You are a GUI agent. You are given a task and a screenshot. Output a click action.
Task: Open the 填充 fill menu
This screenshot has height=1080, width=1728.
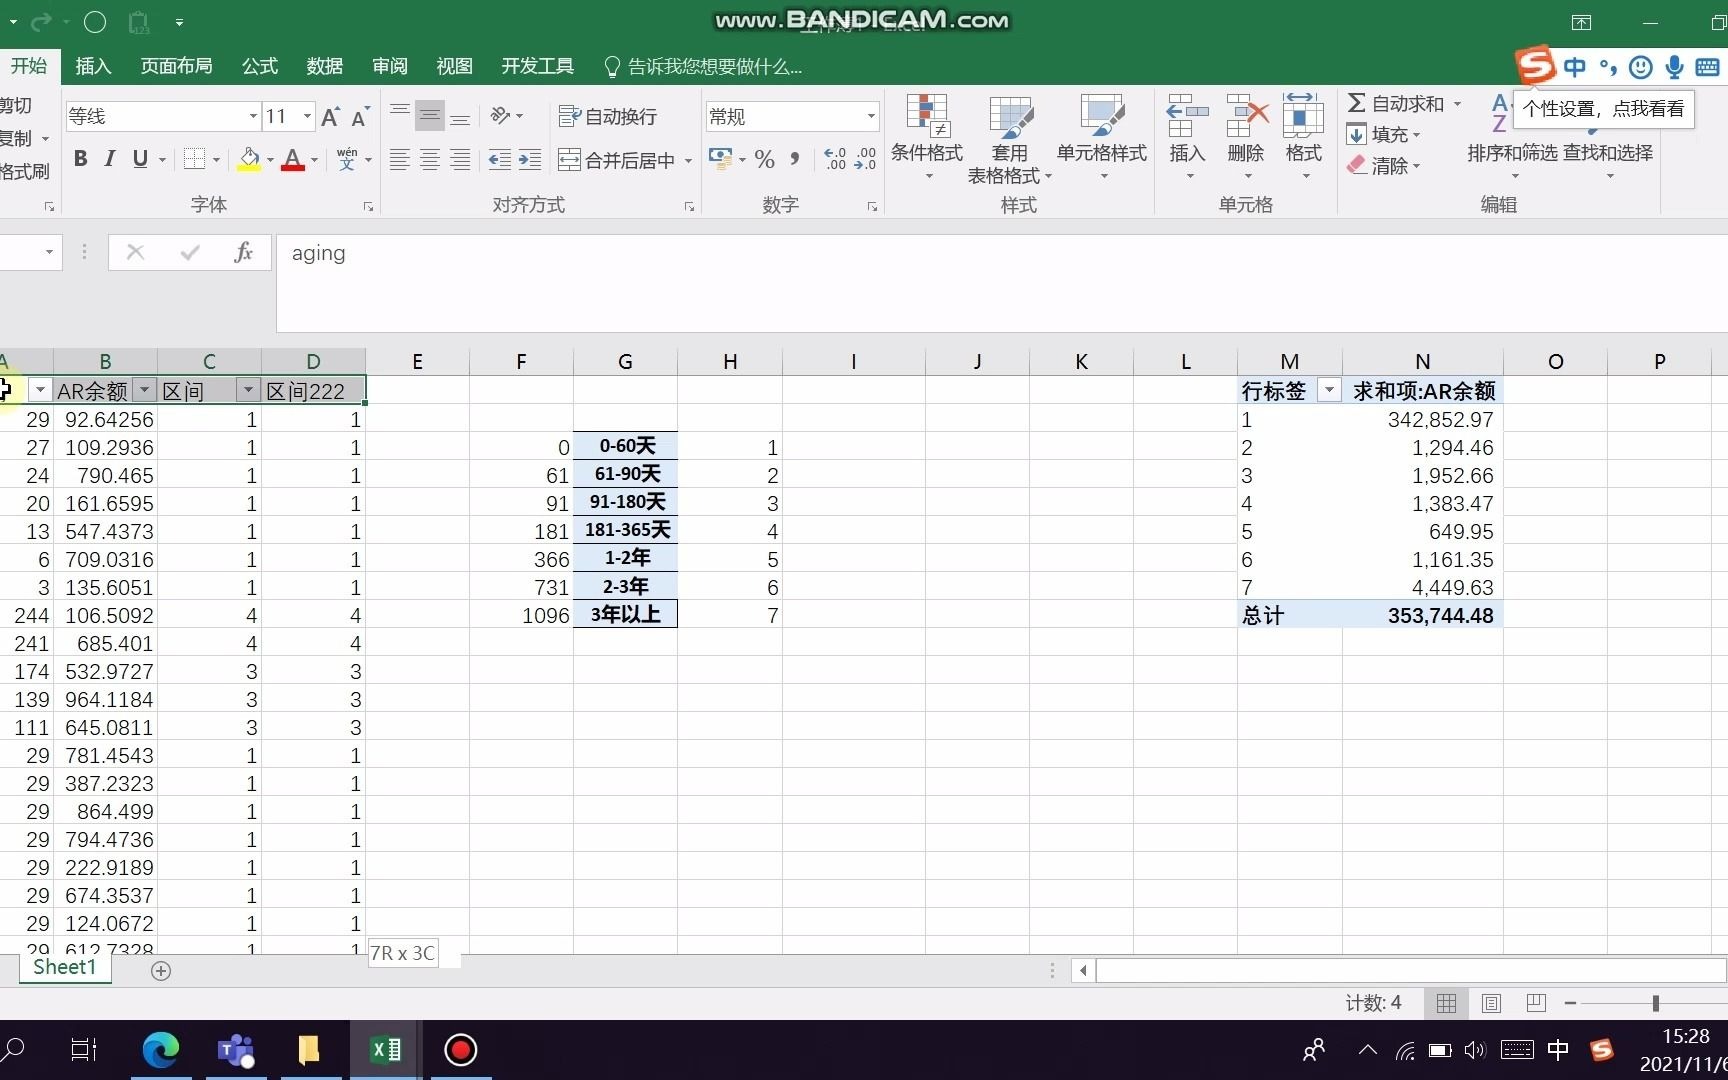pyautogui.click(x=1384, y=134)
